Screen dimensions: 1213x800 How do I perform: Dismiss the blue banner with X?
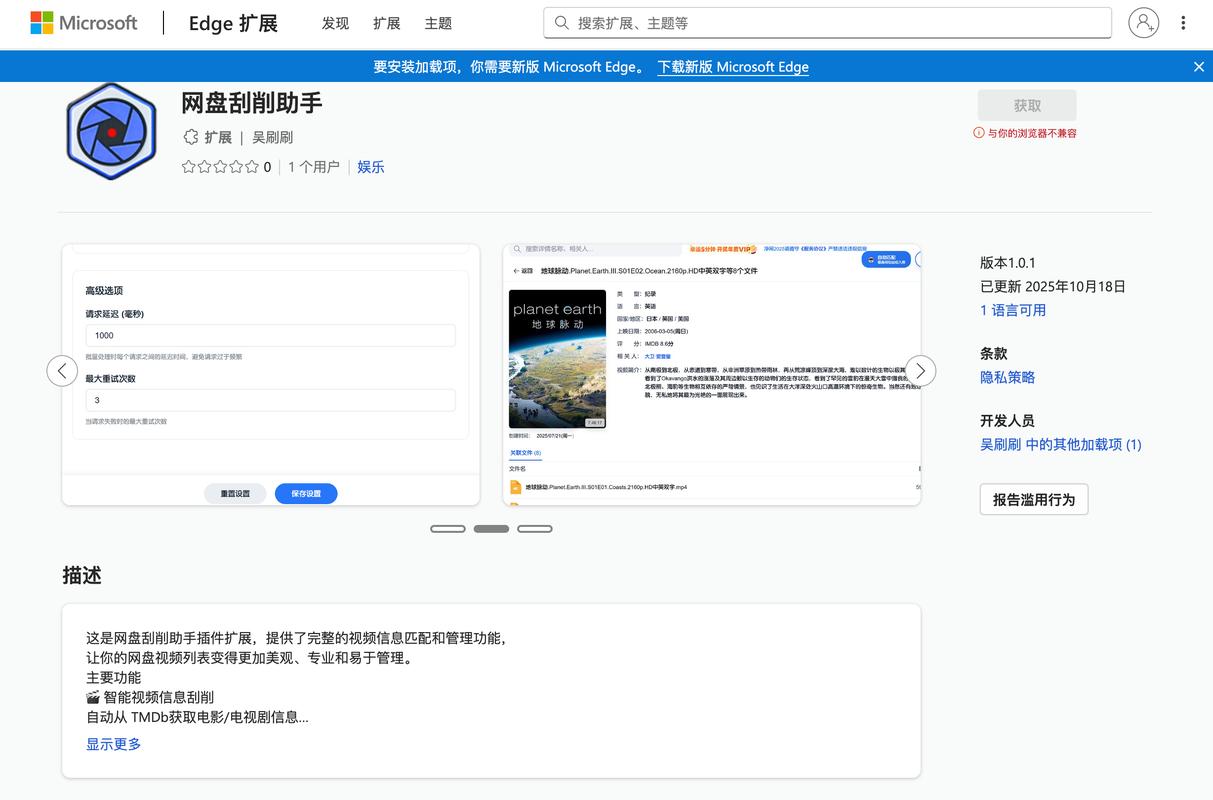[1199, 67]
